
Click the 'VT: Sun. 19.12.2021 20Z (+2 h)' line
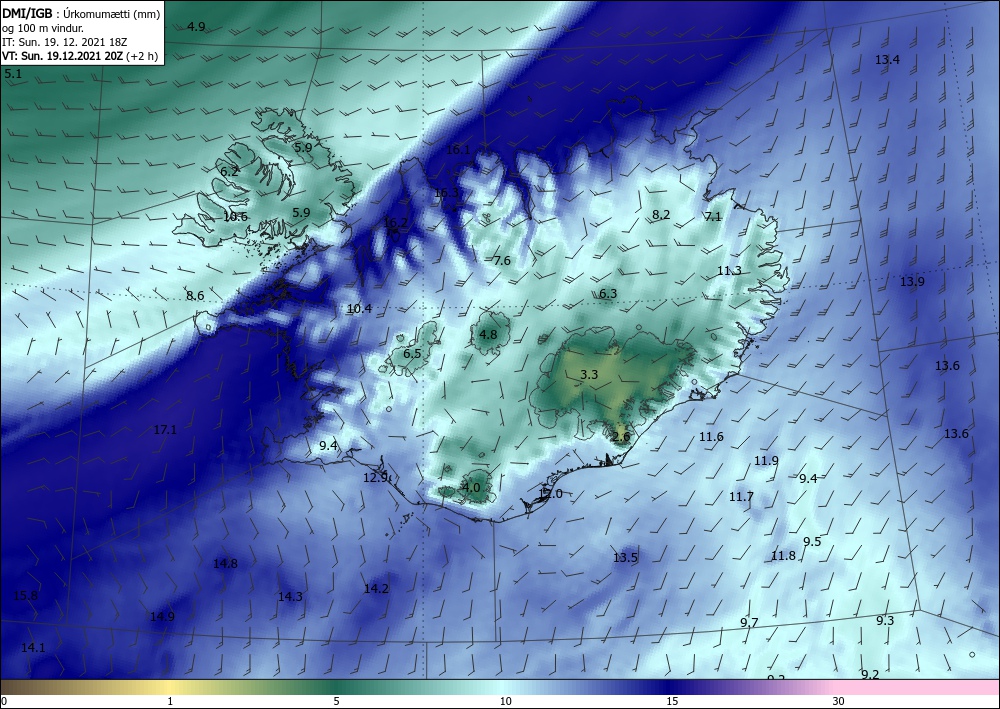click(80, 56)
